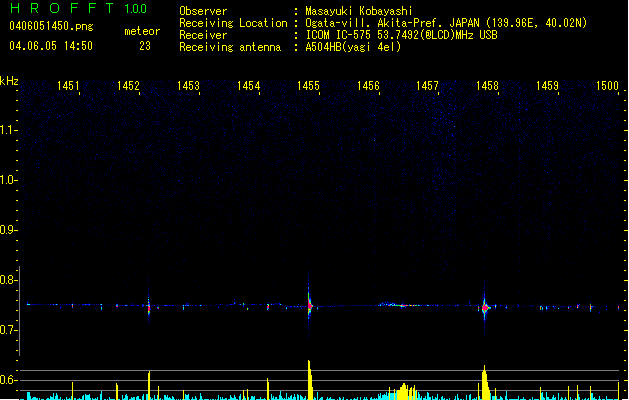The width and height of the screenshot is (629, 400).
Task: Click the strong meteor echo at 1455
Action: point(309,306)
